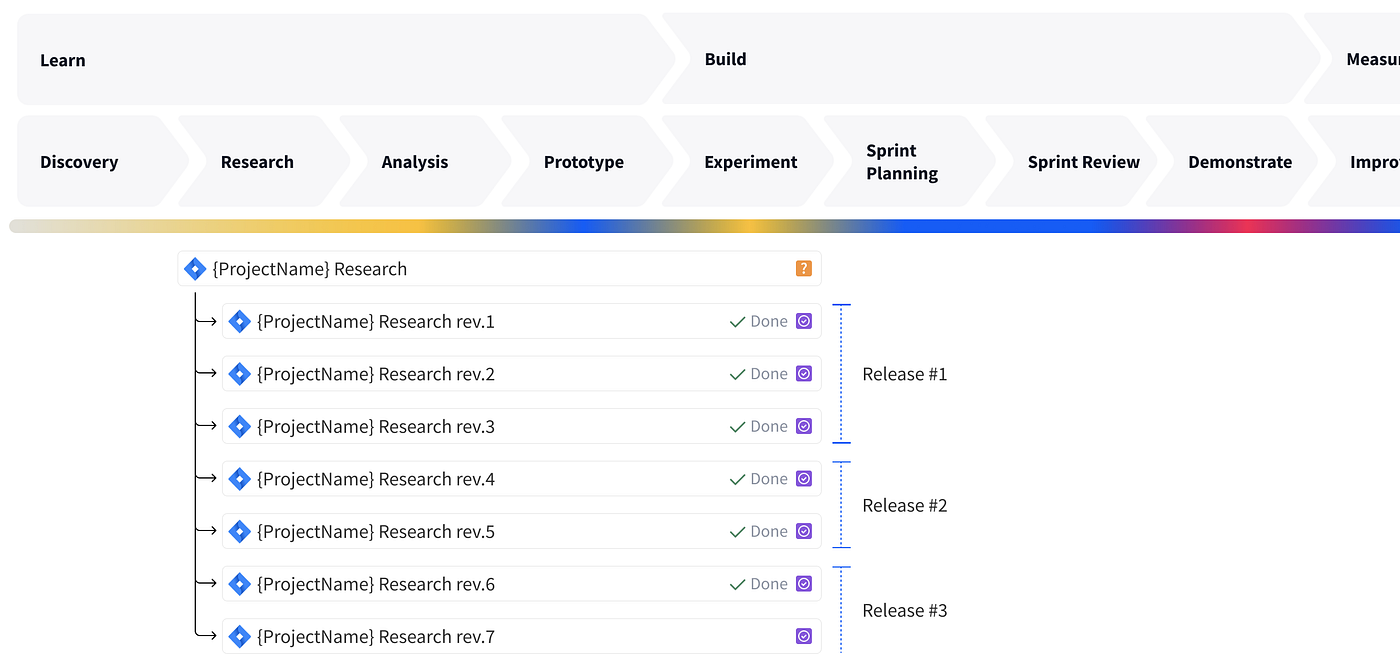Click the Experiment stage
The image size is (1400, 659).
(751, 161)
